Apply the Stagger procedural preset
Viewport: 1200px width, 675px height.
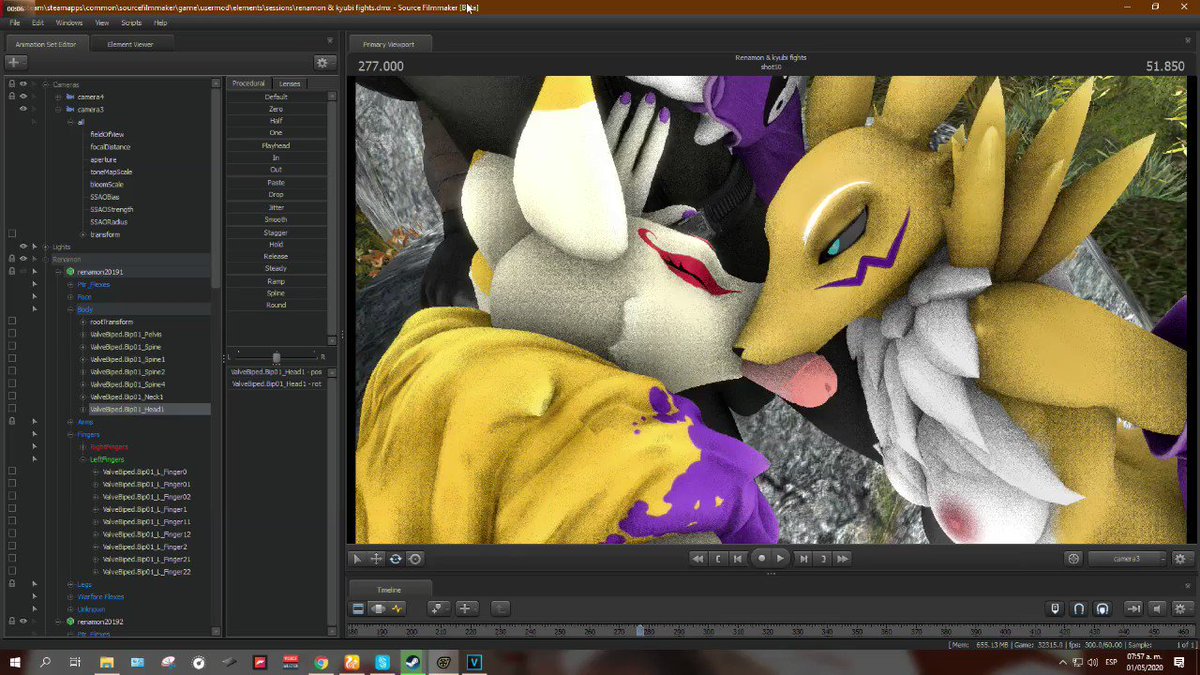coord(276,232)
